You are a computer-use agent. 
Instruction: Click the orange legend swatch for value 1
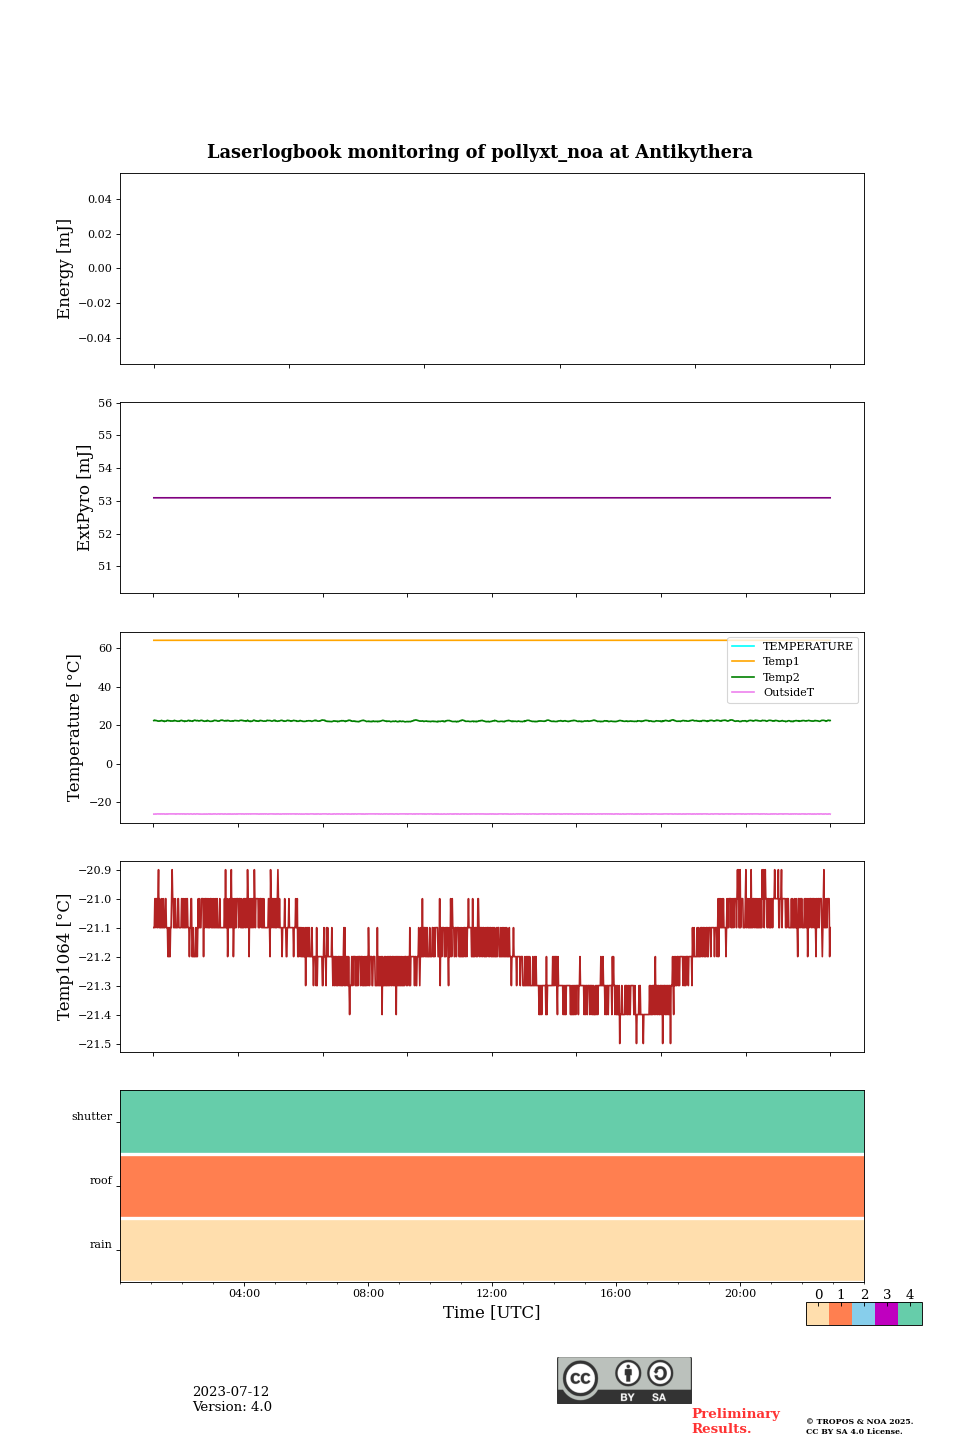pyautogui.click(x=840, y=1314)
